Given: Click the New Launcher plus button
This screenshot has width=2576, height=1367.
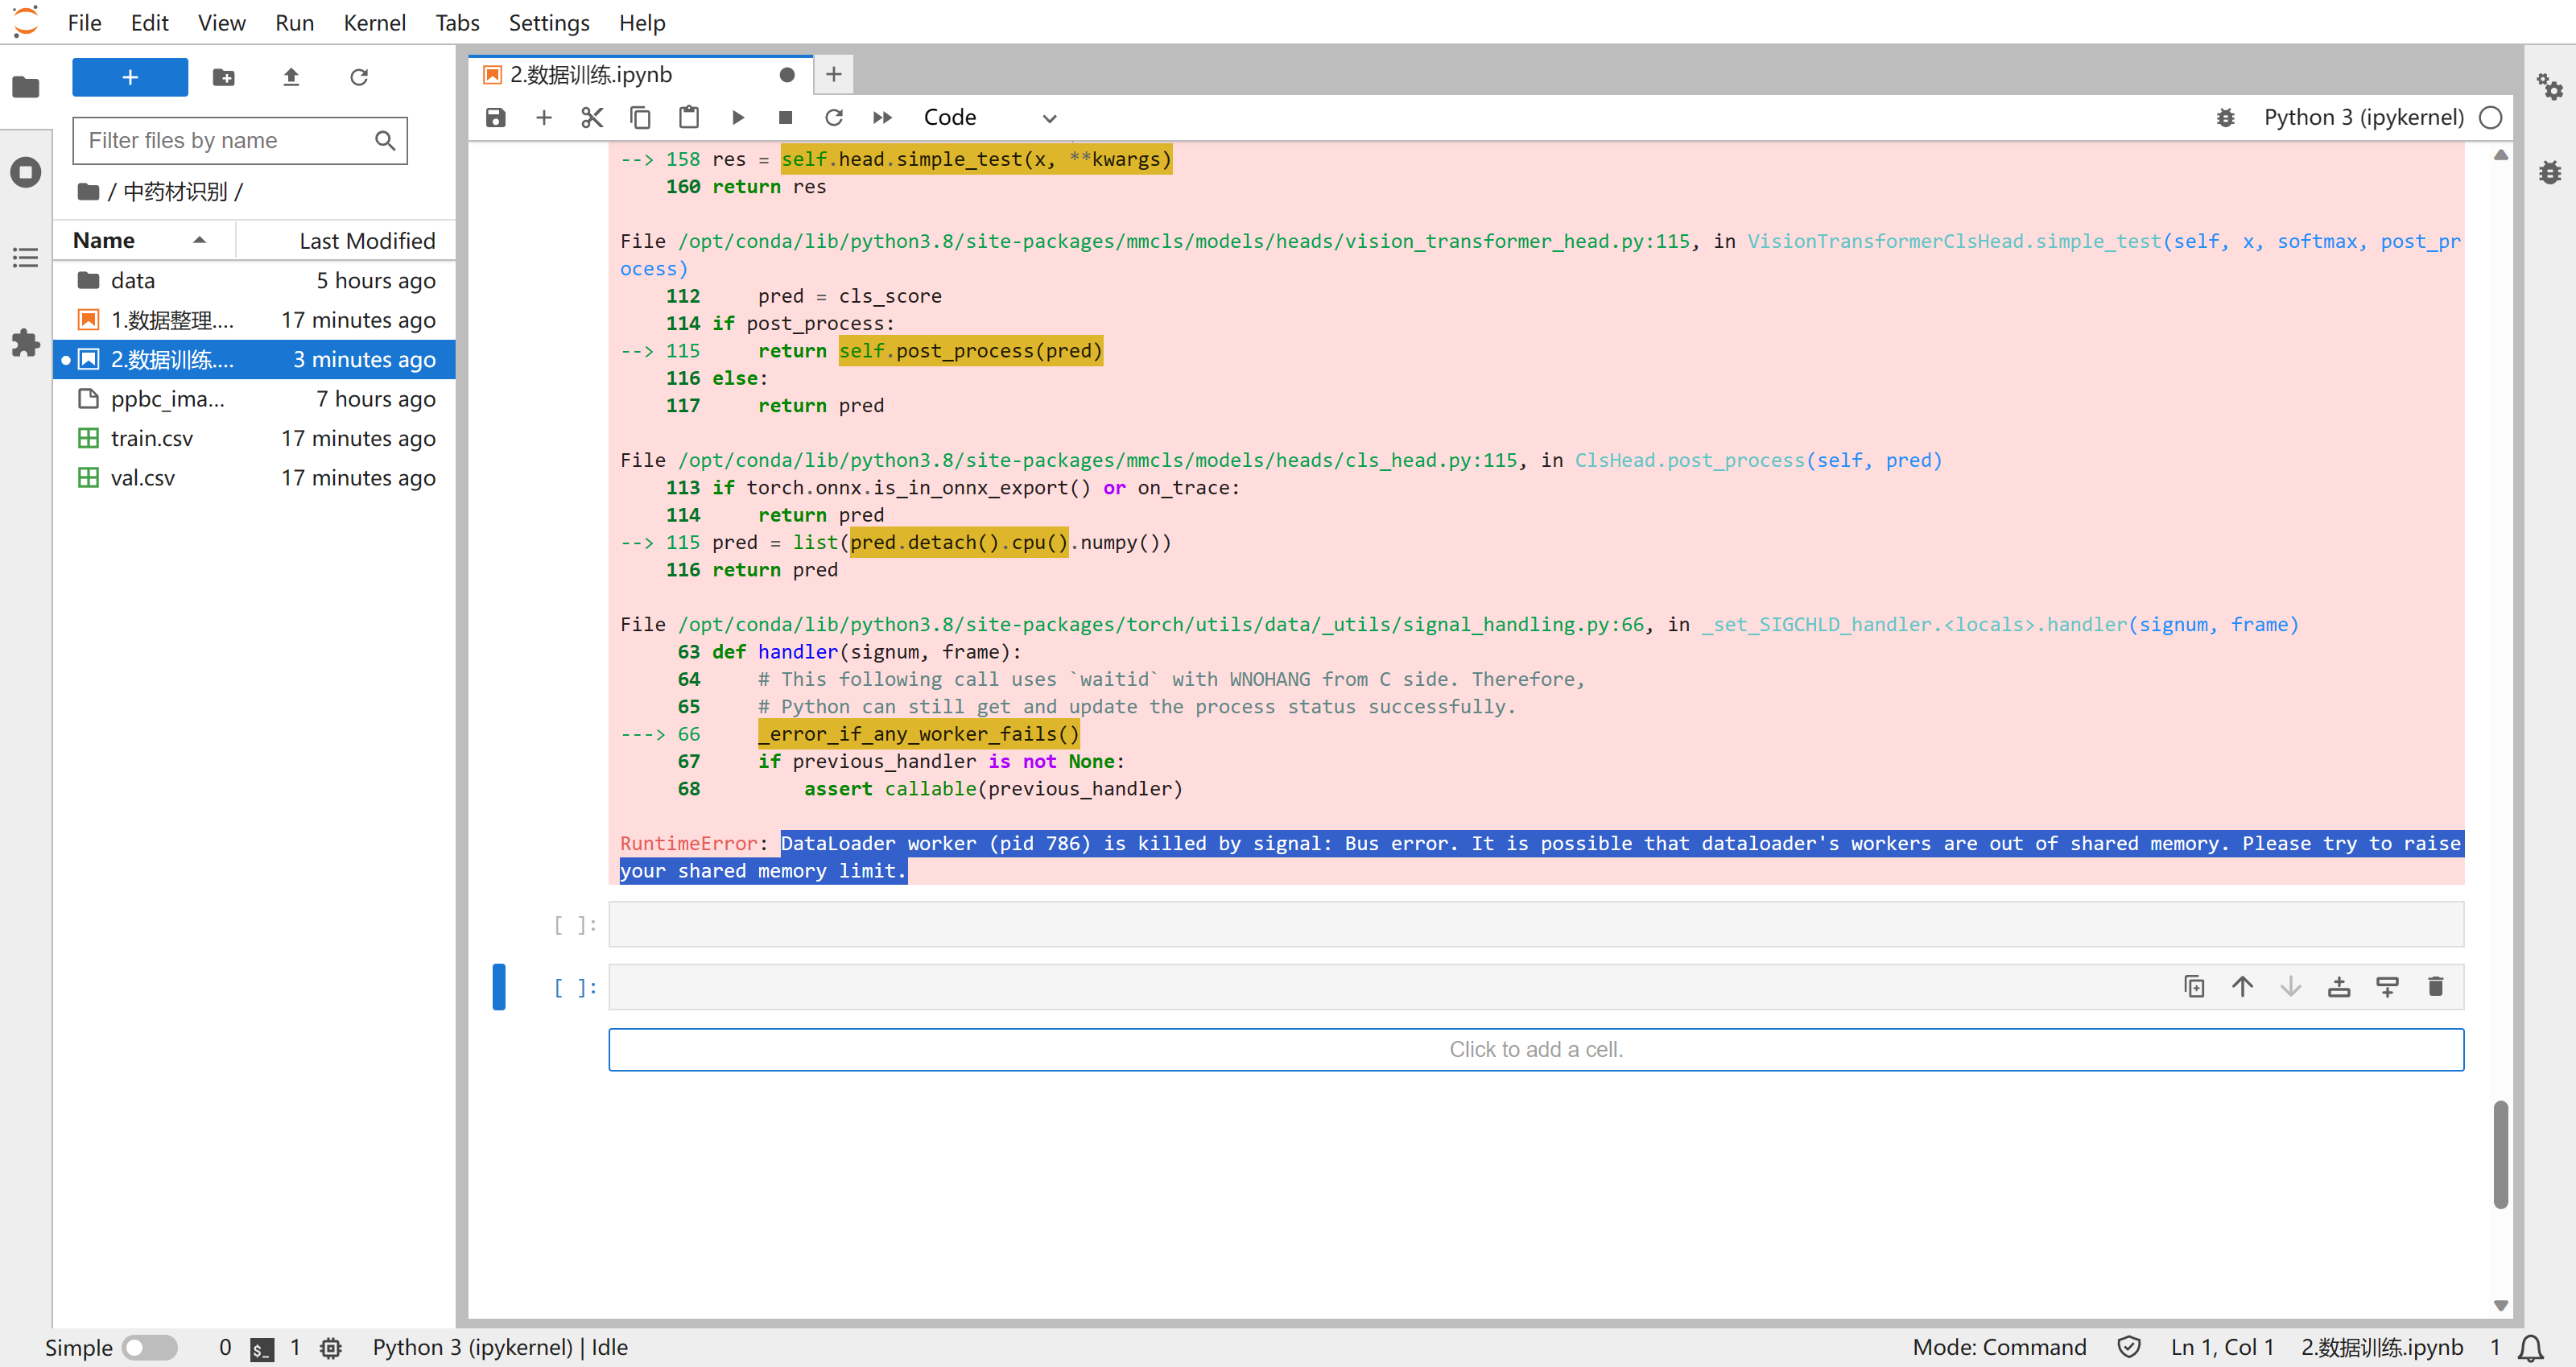Looking at the screenshot, I should coord(130,77).
